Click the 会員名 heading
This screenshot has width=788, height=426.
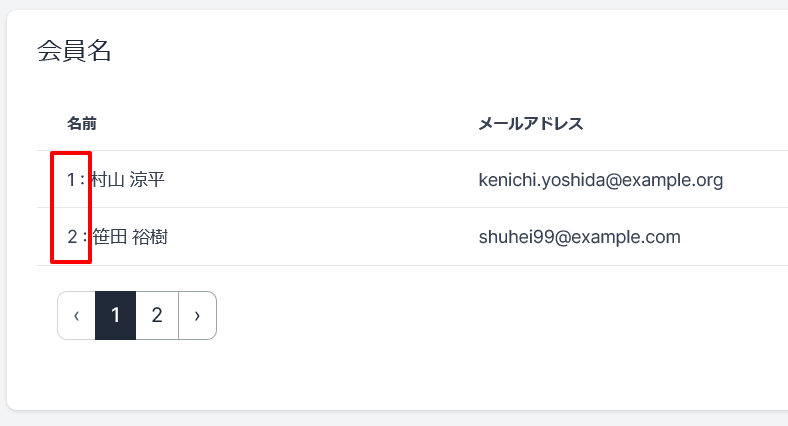(74, 51)
